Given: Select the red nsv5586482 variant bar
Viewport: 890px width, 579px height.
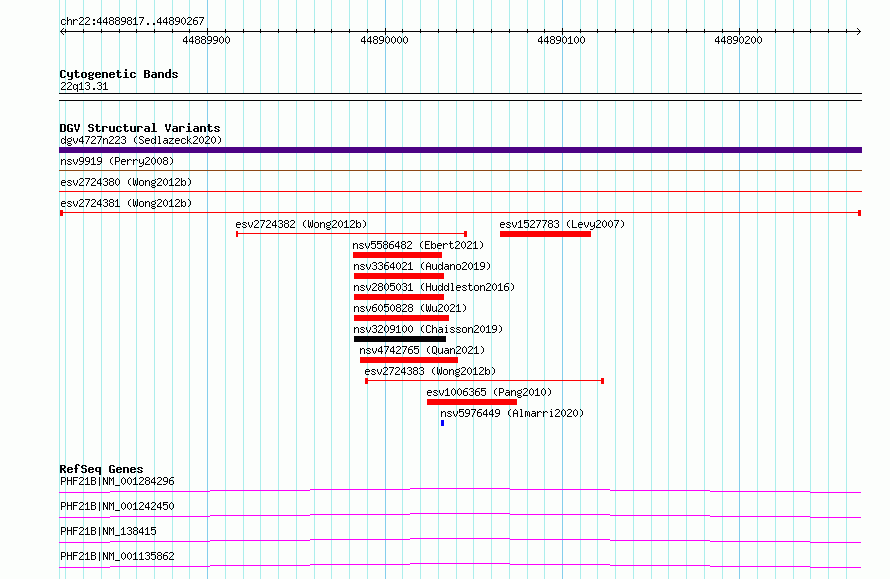Looking at the screenshot, I should pos(397,255).
